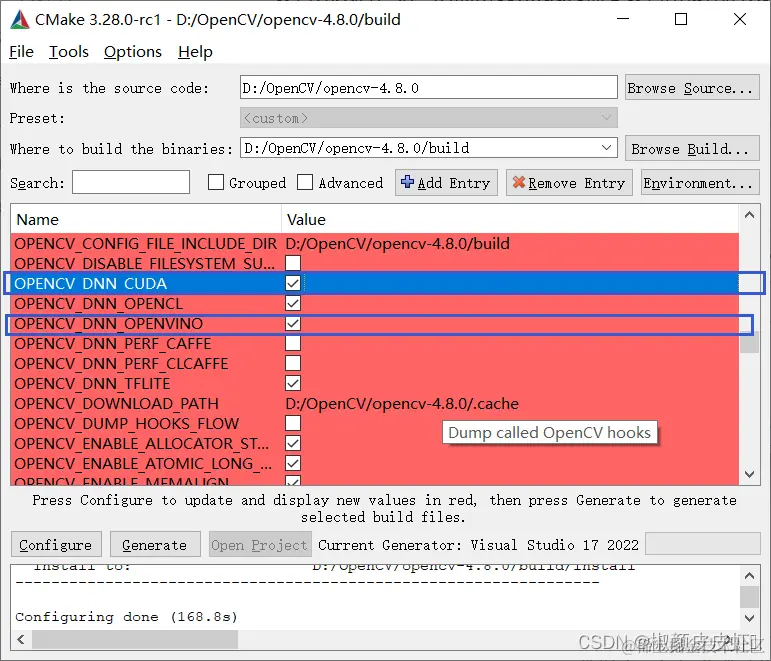This screenshot has width=771, height=661.
Task: Enable the OPENCV_DNN_PERF_CLCAFFE checkbox
Action: click(x=293, y=363)
